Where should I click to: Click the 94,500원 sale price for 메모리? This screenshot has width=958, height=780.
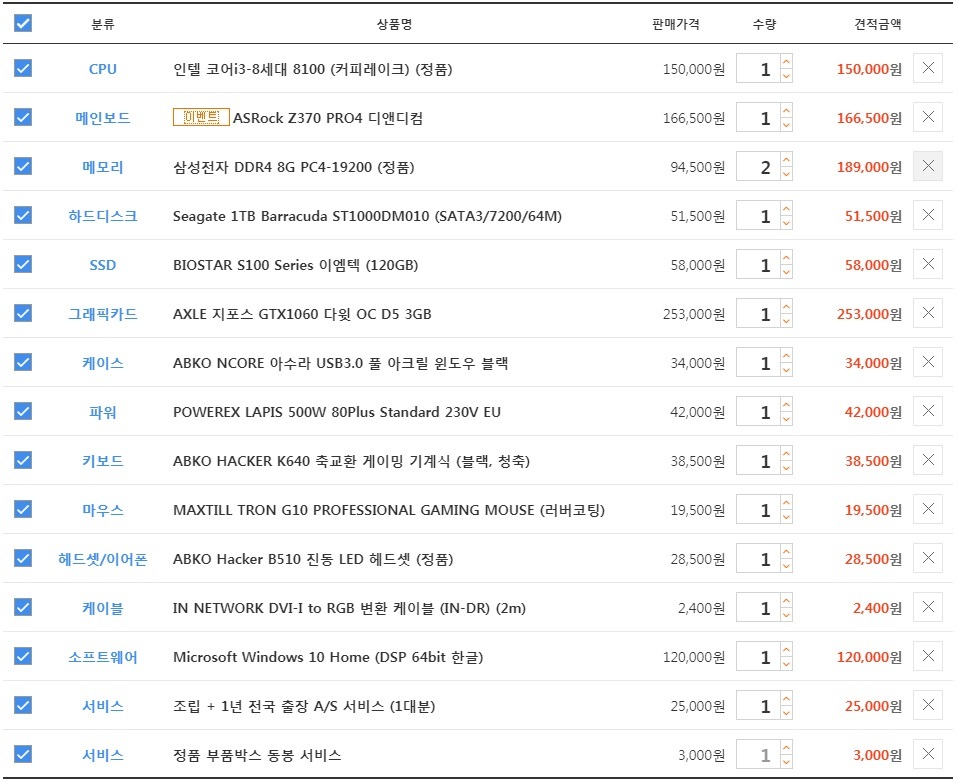coord(698,167)
